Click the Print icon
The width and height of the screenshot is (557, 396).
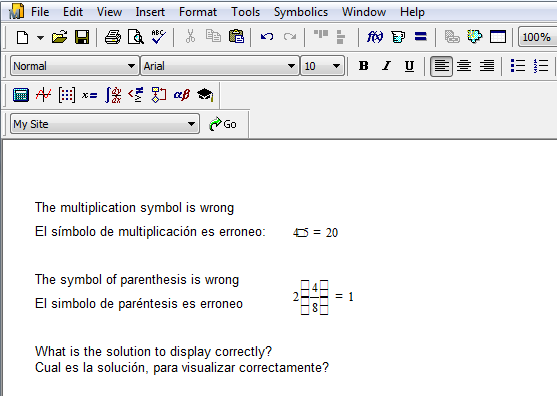pyautogui.click(x=113, y=37)
